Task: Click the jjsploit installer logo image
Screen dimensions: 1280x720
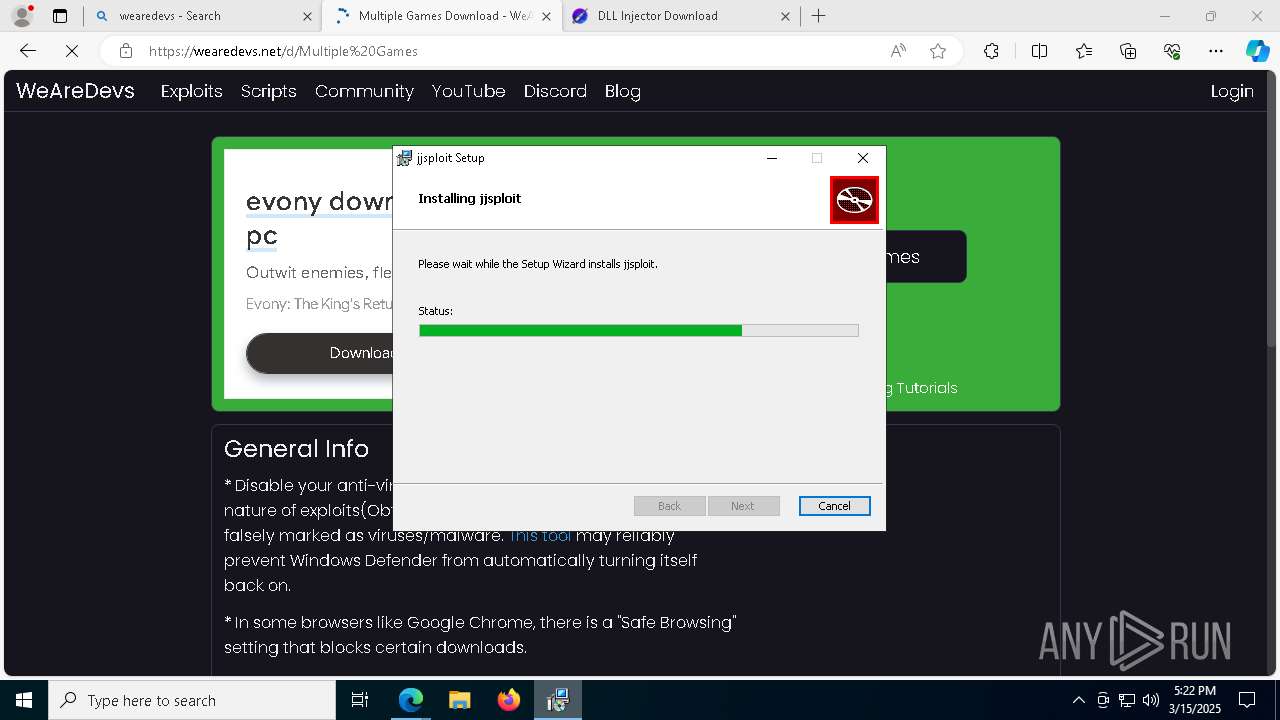Action: click(x=854, y=200)
